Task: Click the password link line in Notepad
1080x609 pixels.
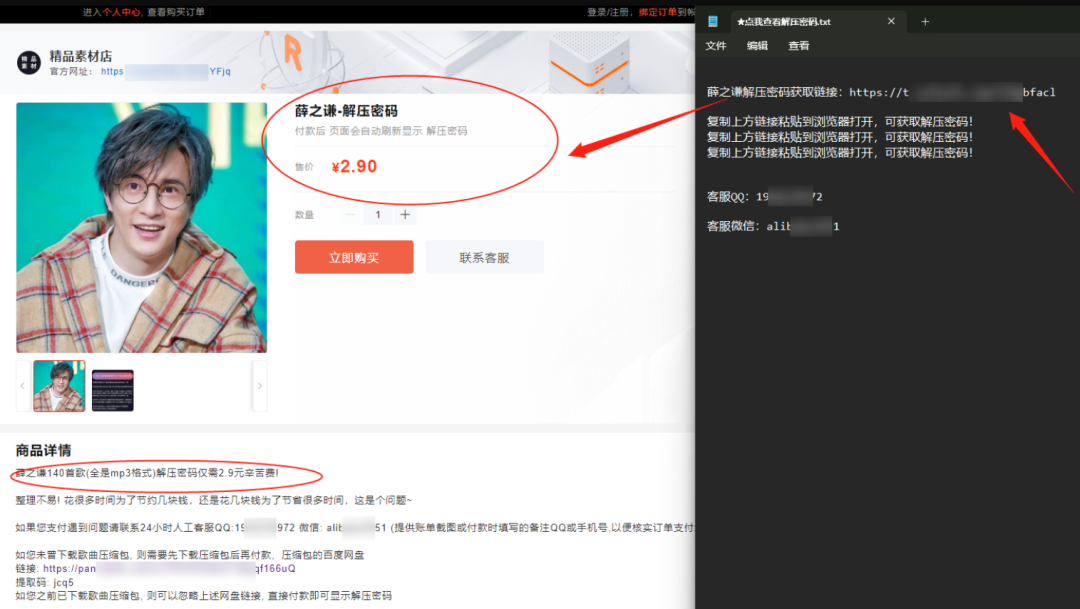Action: coord(881,92)
